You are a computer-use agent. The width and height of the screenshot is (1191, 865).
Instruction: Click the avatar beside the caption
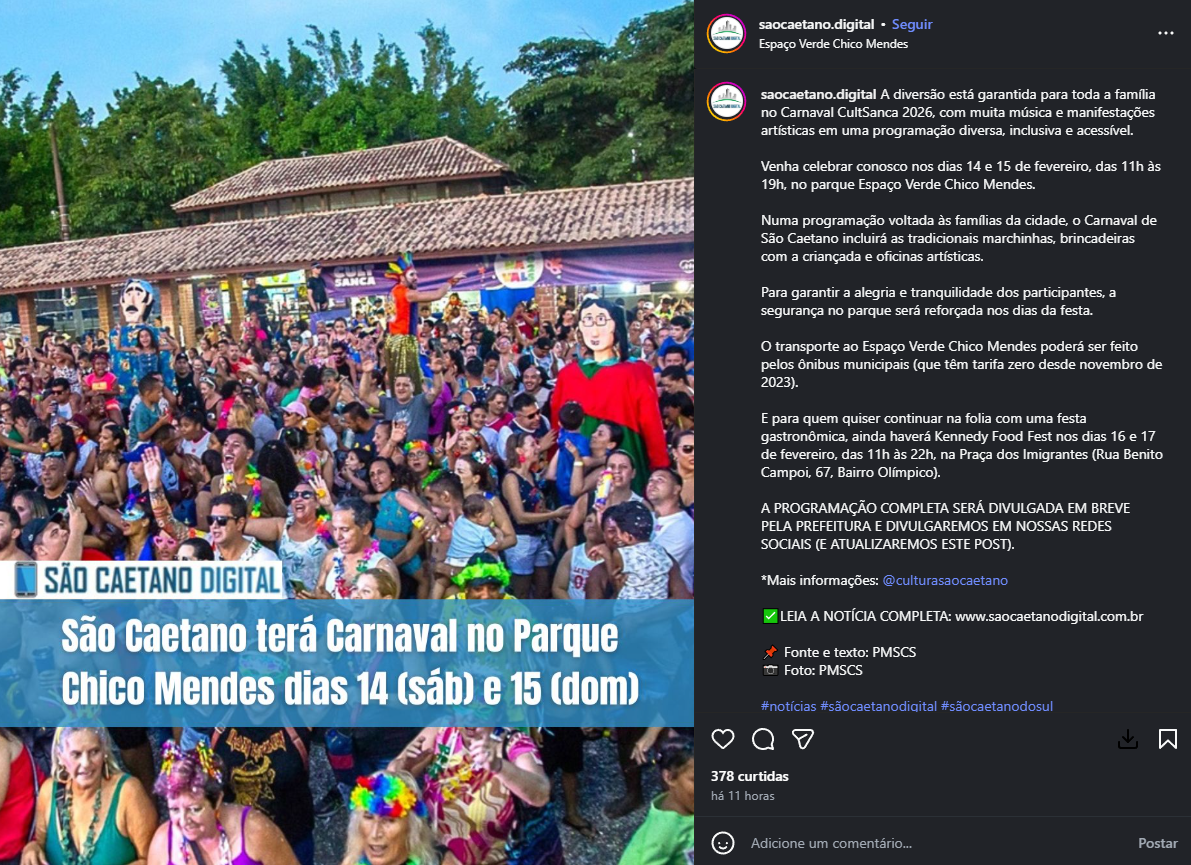tap(726, 102)
